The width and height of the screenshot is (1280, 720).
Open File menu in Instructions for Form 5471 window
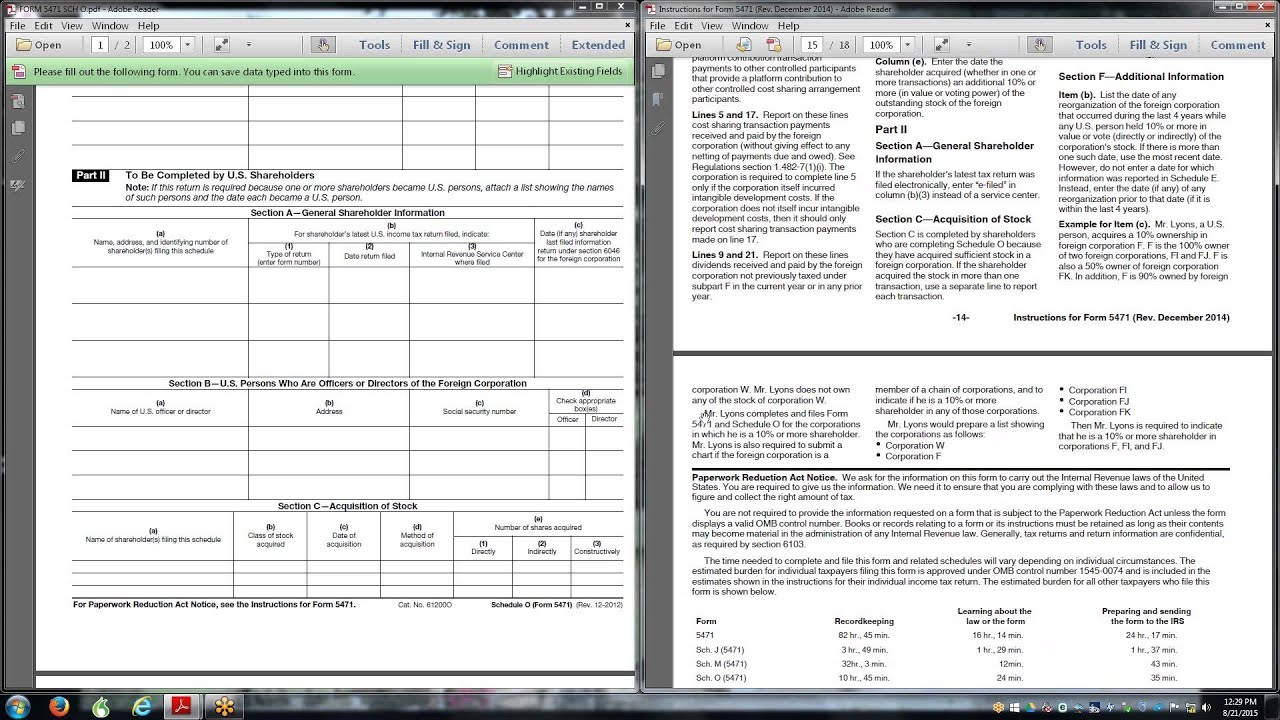[x=657, y=26]
